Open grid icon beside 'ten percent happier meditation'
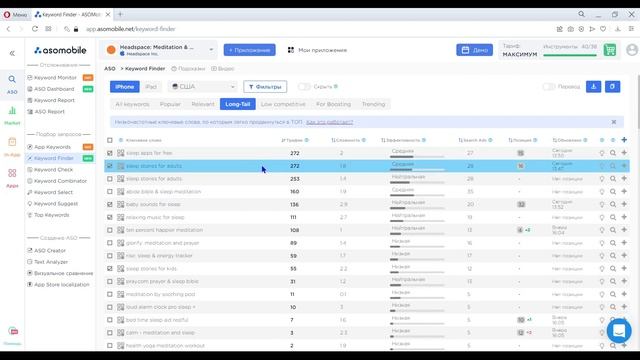 120,230
